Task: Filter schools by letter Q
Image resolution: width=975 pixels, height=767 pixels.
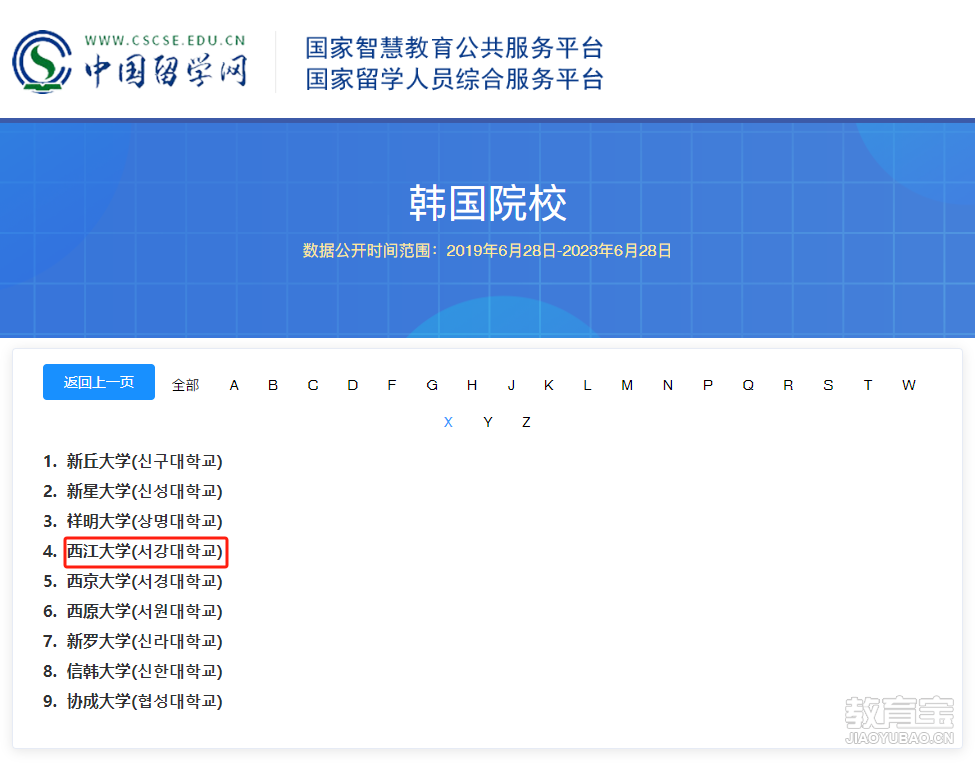Action: (x=748, y=385)
